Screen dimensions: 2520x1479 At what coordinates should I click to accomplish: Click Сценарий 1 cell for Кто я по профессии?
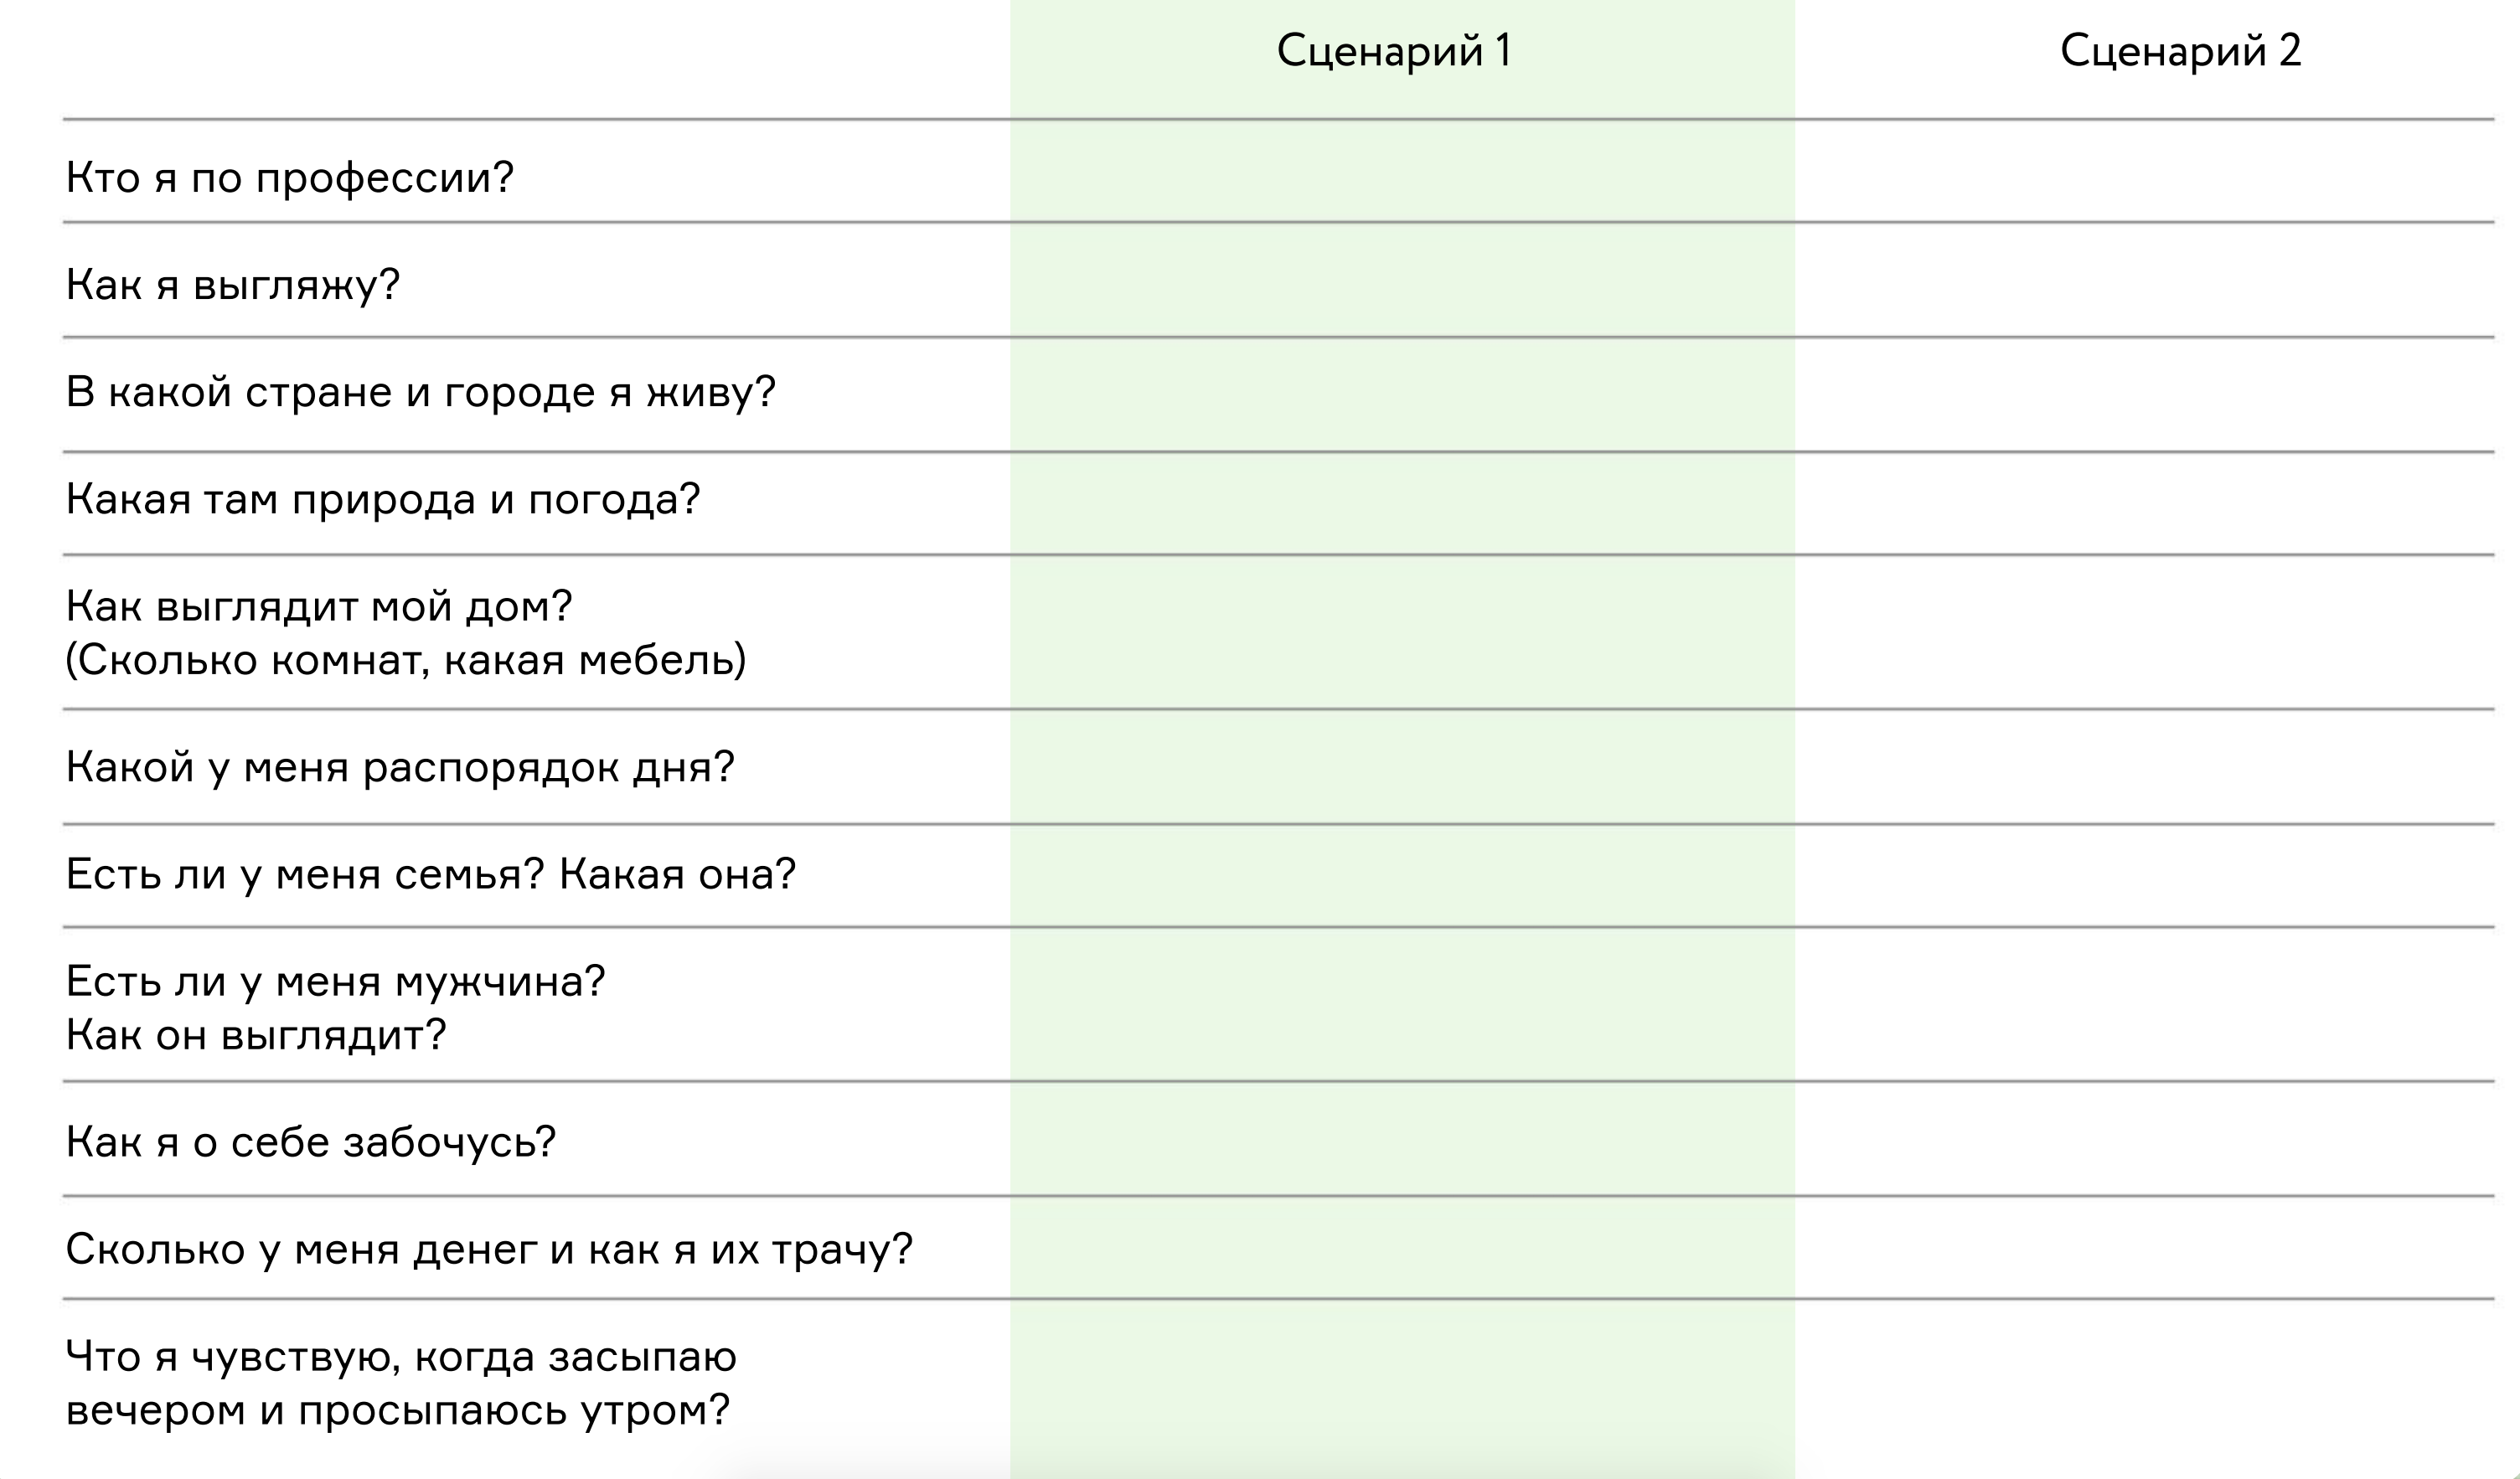[1402, 172]
